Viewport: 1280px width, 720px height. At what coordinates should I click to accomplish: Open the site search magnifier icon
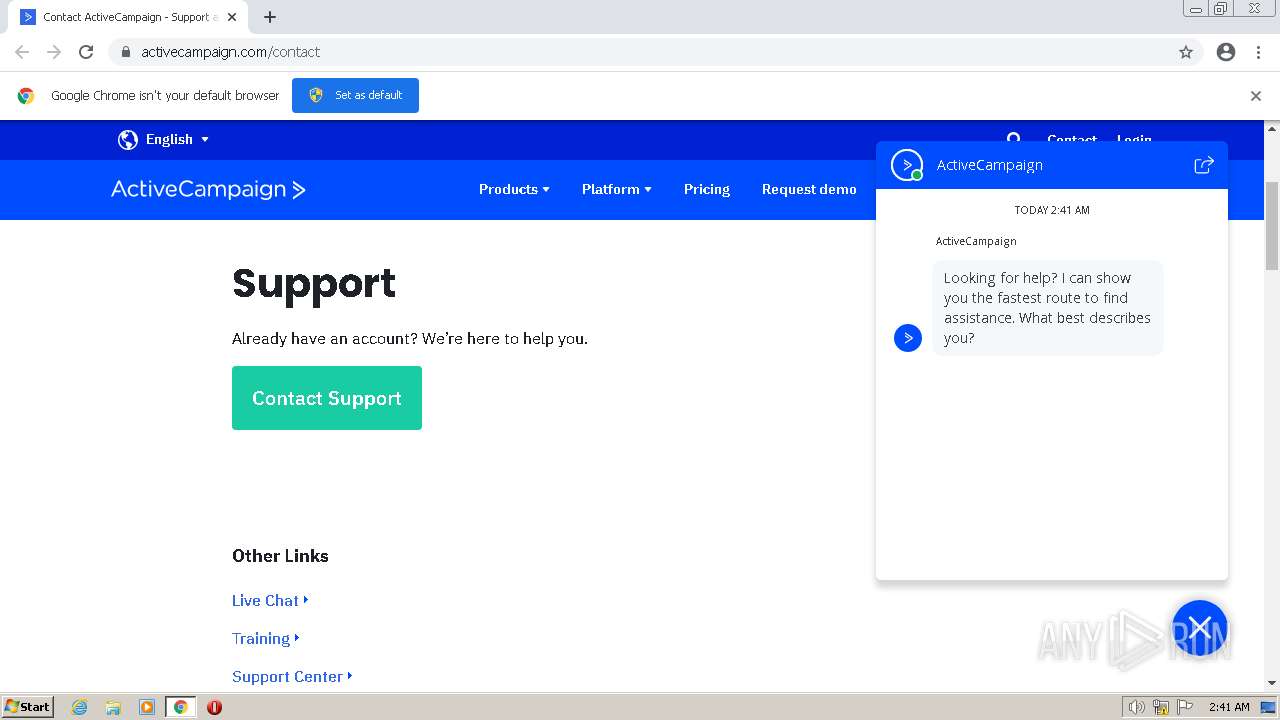pyautogui.click(x=1014, y=138)
